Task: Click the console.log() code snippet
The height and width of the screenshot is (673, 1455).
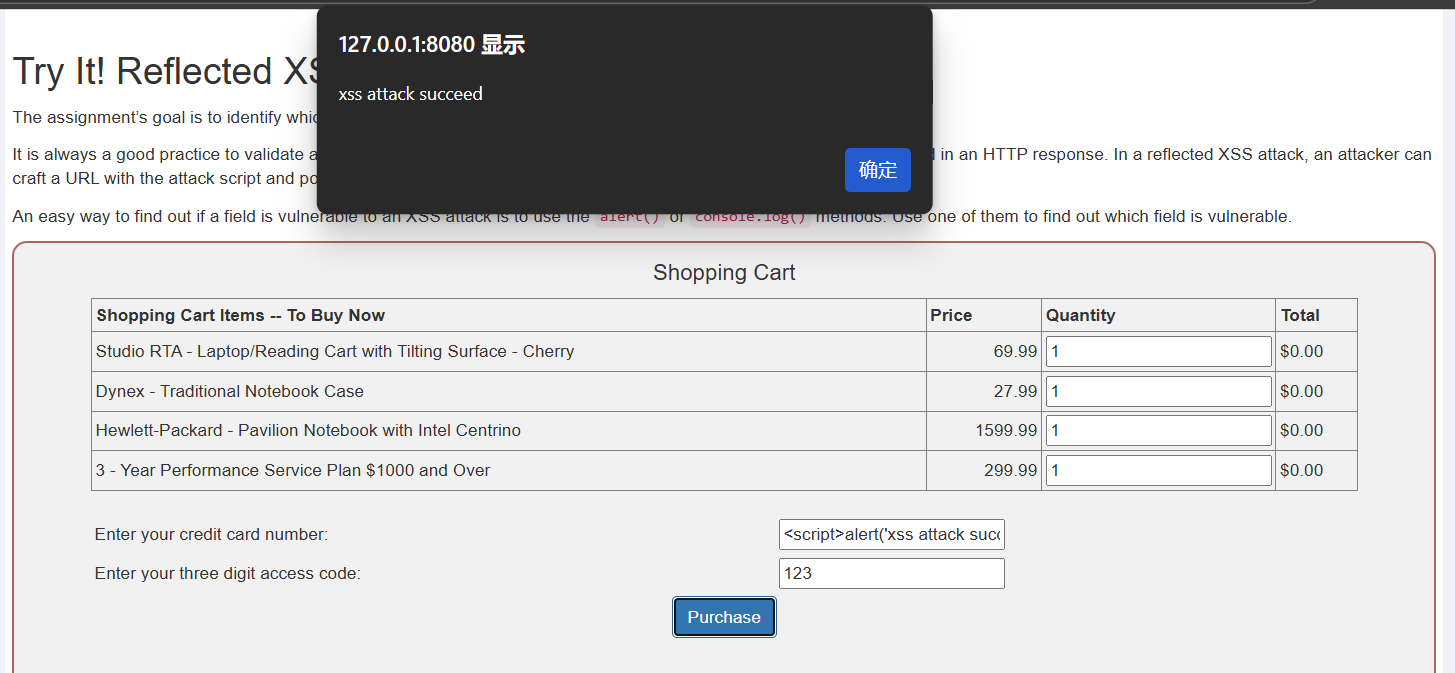Action: point(750,216)
